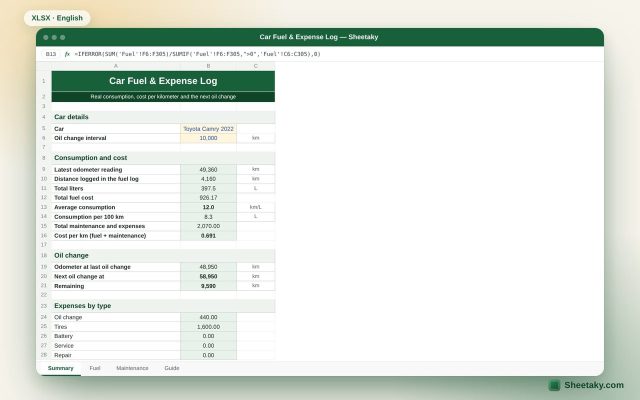The height and width of the screenshot is (400, 640).
Task: Select the Remaining value 9,590
Action: (x=208, y=286)
